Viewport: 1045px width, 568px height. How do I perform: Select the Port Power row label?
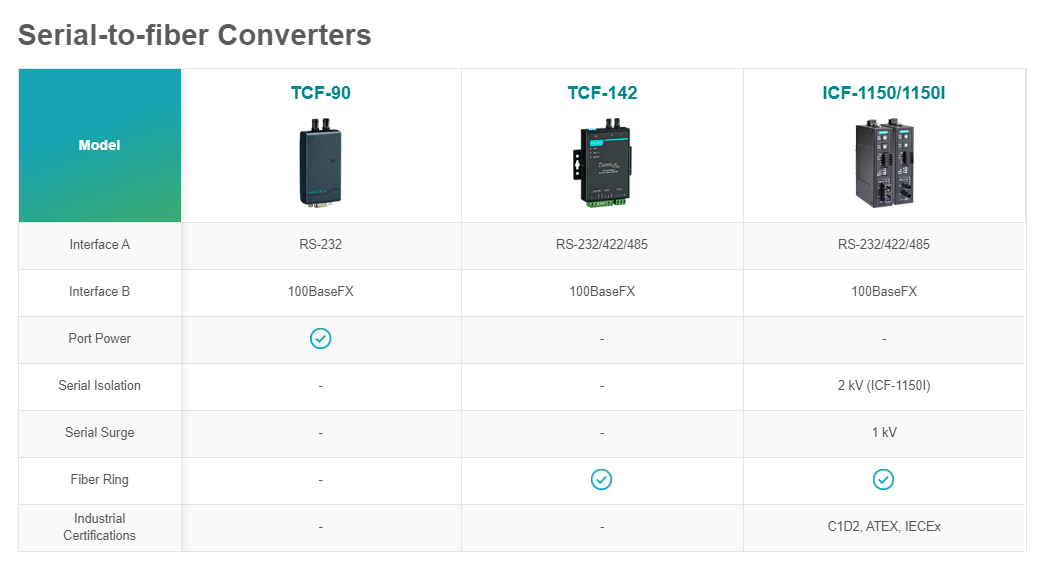click(100, 339)
